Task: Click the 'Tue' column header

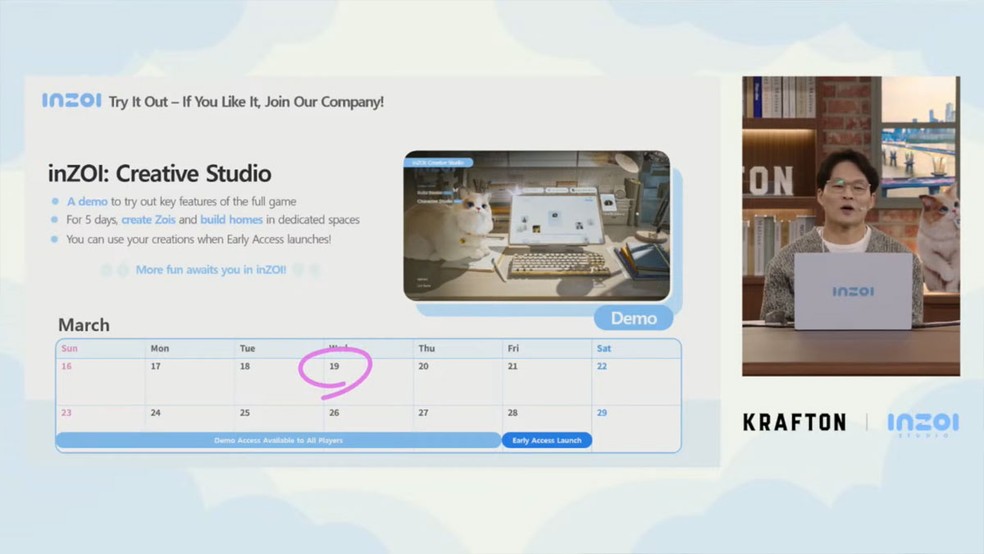Action: (x=247, y=348)
